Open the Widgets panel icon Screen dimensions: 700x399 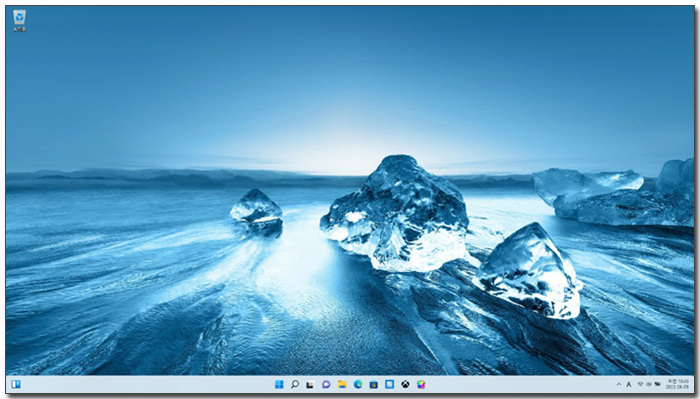tap(16, 384)
